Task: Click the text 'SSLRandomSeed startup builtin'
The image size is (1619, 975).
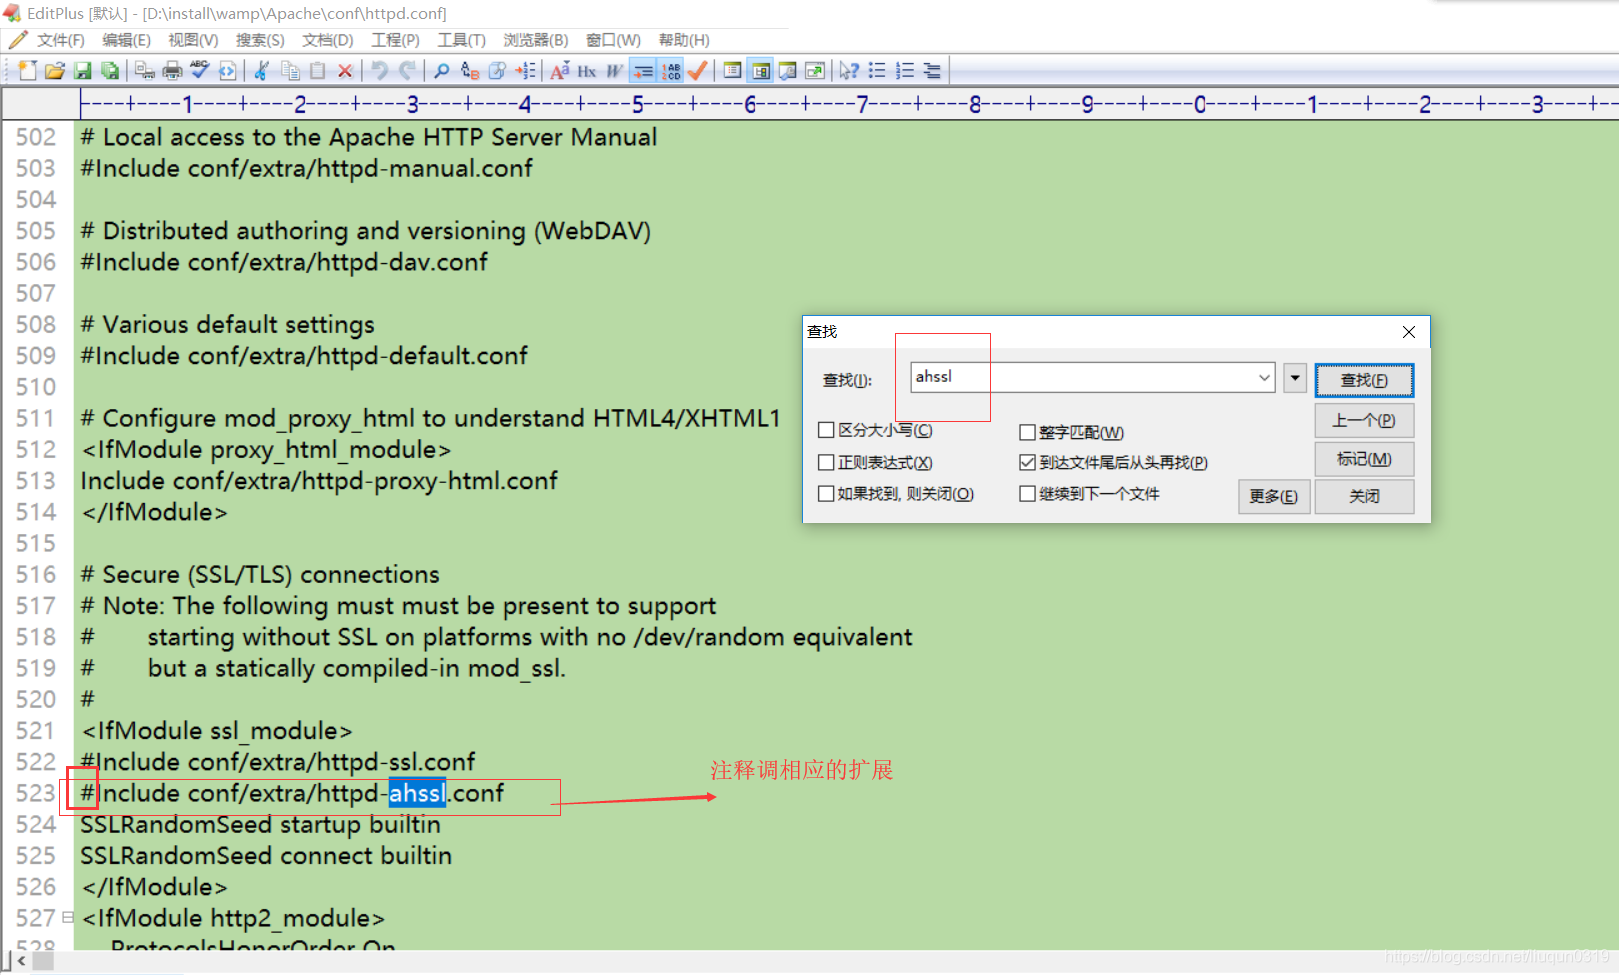Action: [260, 824]
